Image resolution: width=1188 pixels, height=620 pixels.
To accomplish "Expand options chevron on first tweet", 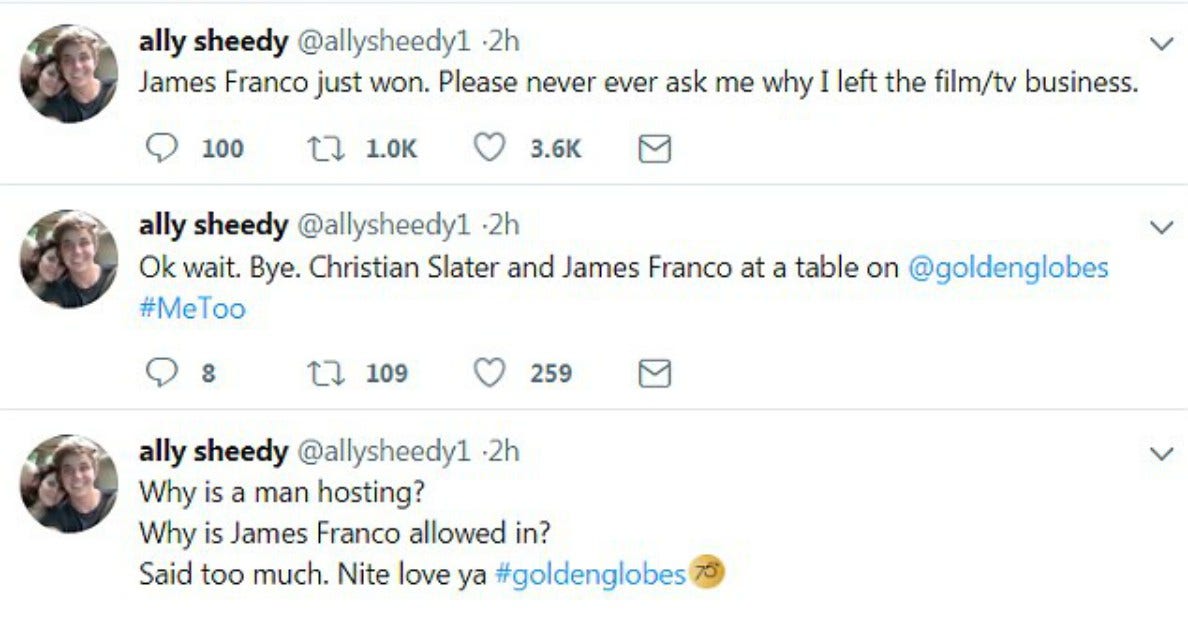I will pos(1161,44).
